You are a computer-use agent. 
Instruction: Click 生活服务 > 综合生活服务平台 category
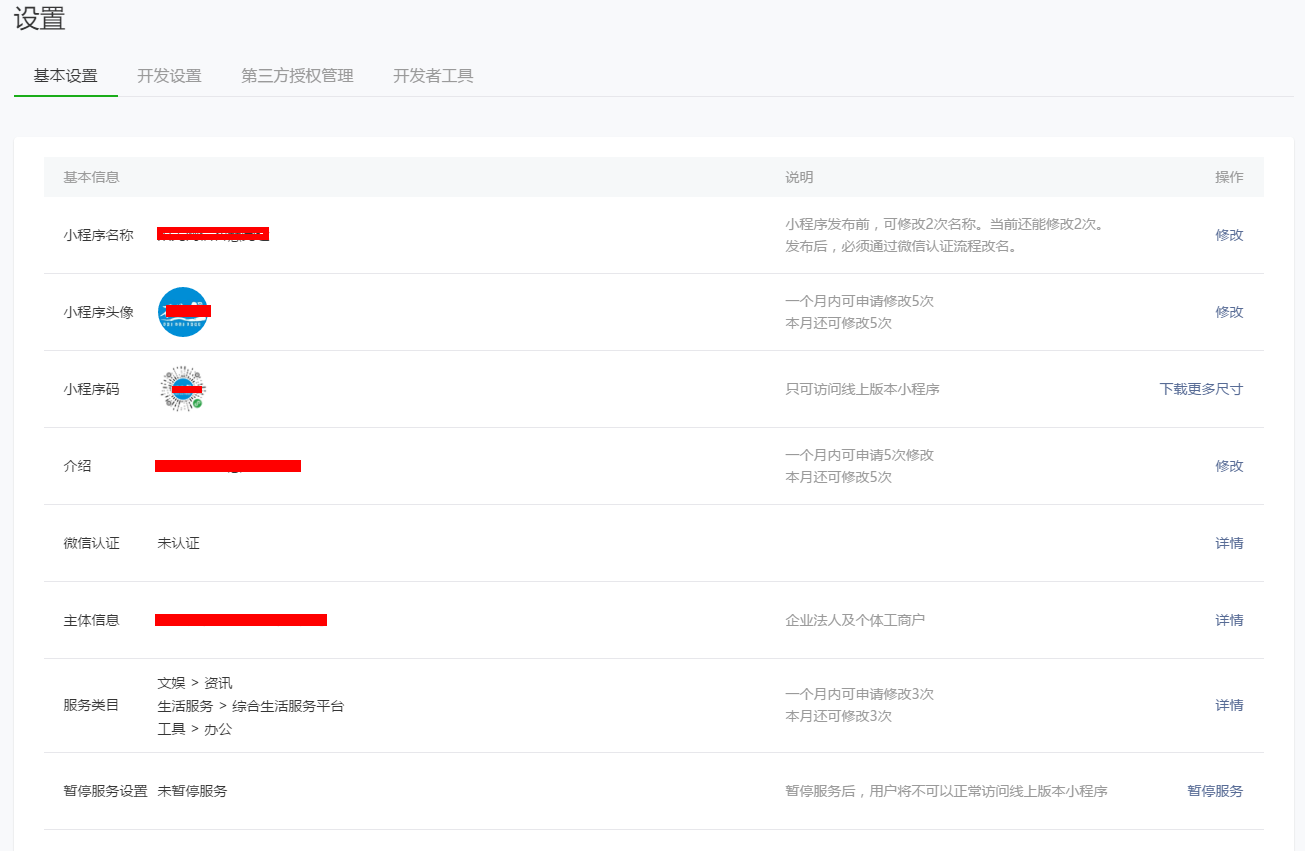pyautogui.click(x=250, y=706)
